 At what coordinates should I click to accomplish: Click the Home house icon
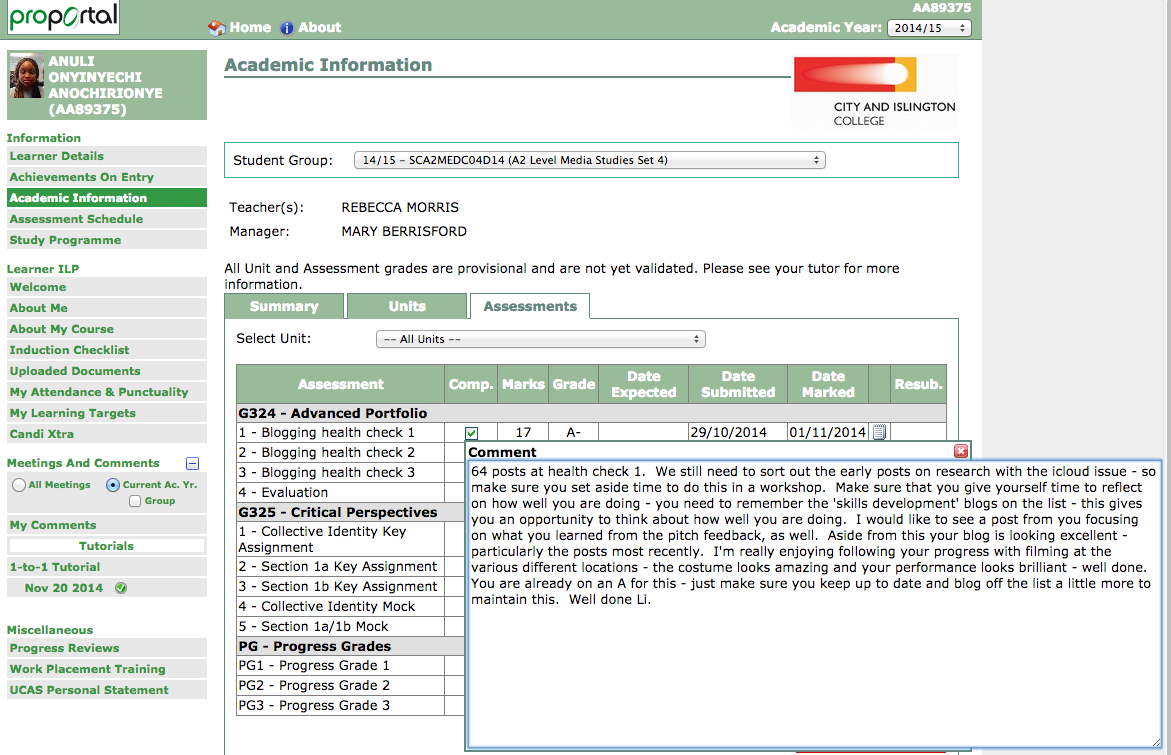click(217, 28)
